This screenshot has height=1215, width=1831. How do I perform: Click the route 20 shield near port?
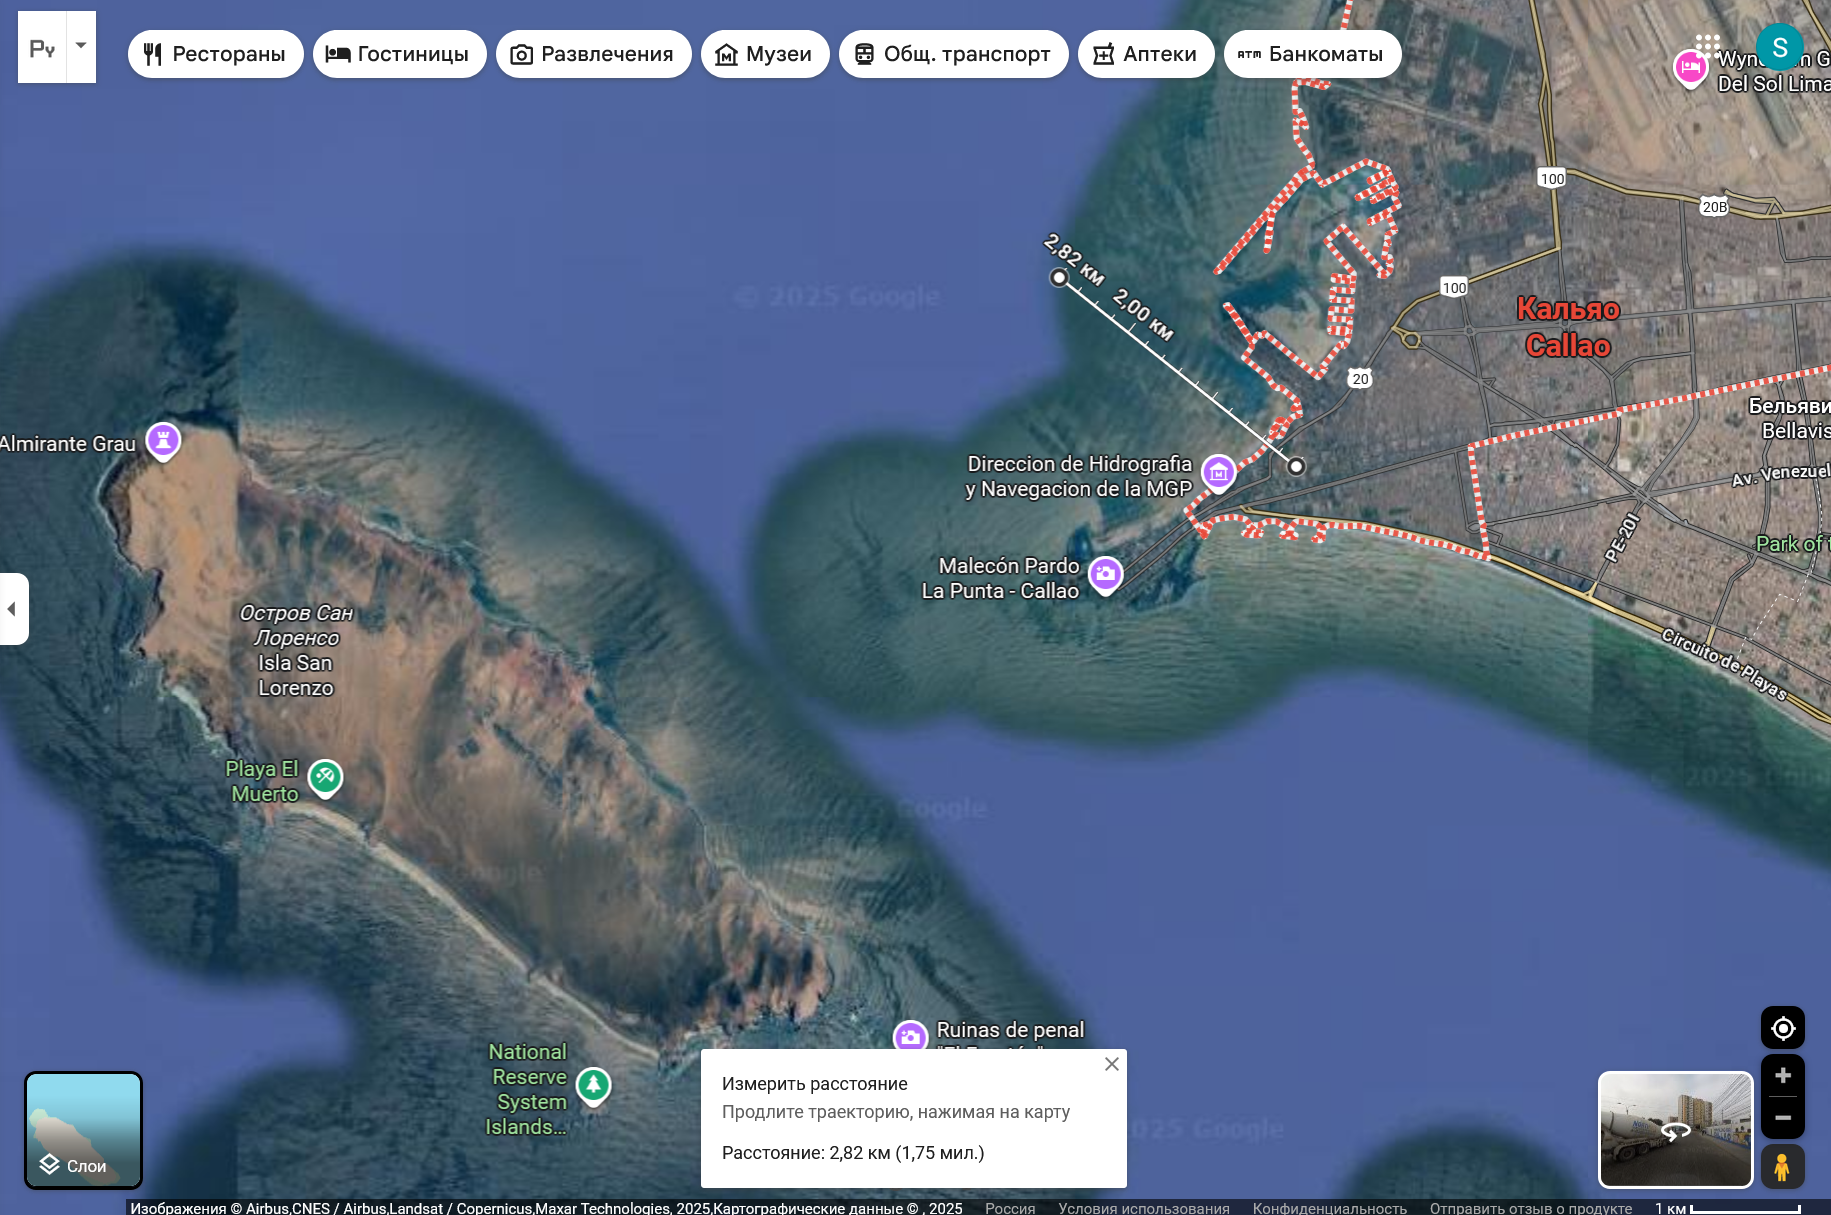(1360, 379)
